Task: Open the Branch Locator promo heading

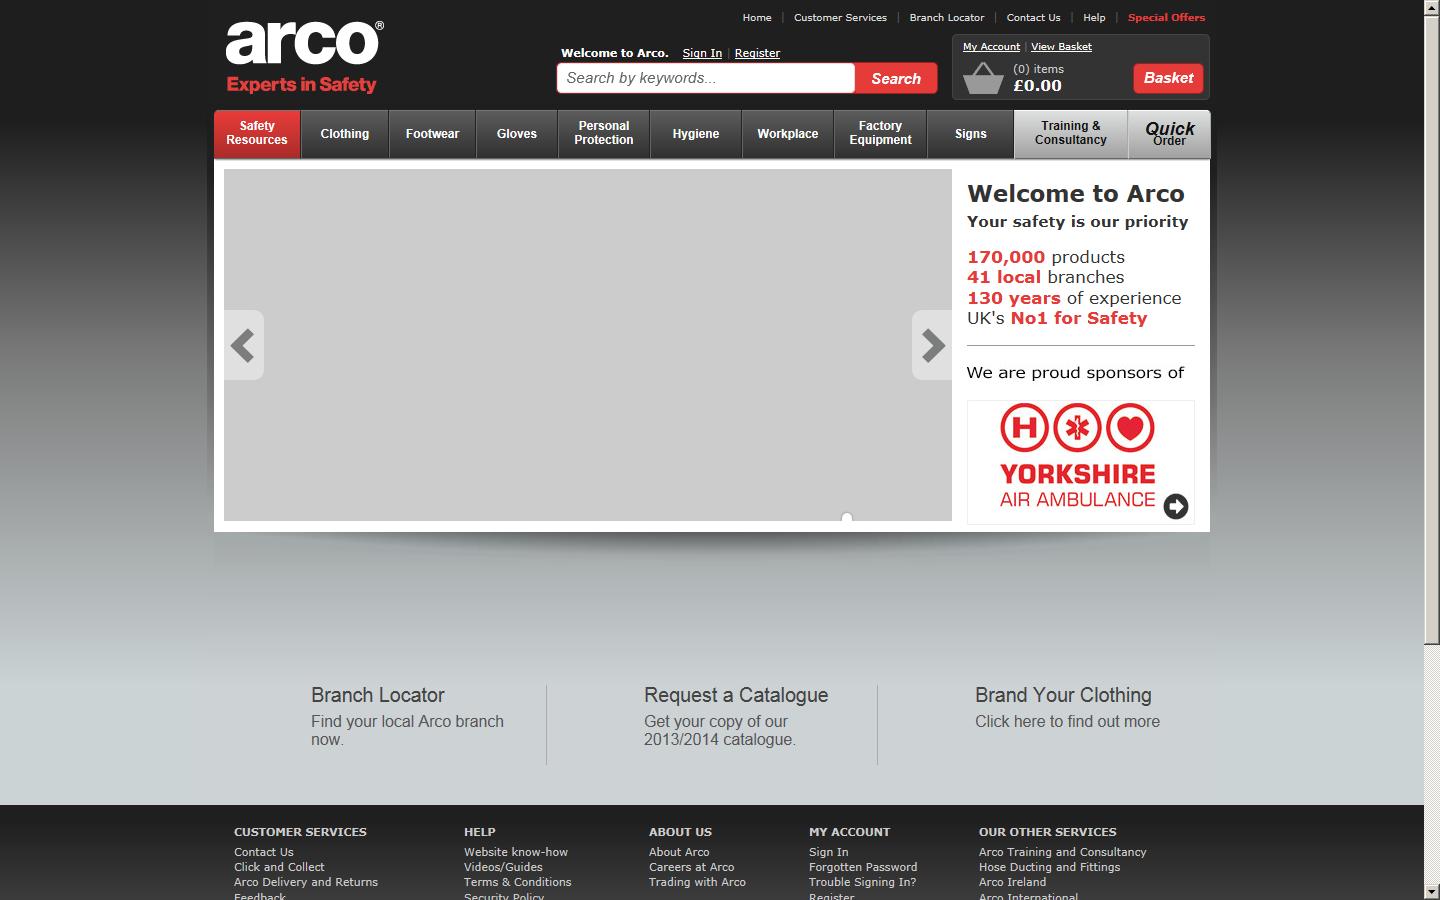Action: click(378, 695)
